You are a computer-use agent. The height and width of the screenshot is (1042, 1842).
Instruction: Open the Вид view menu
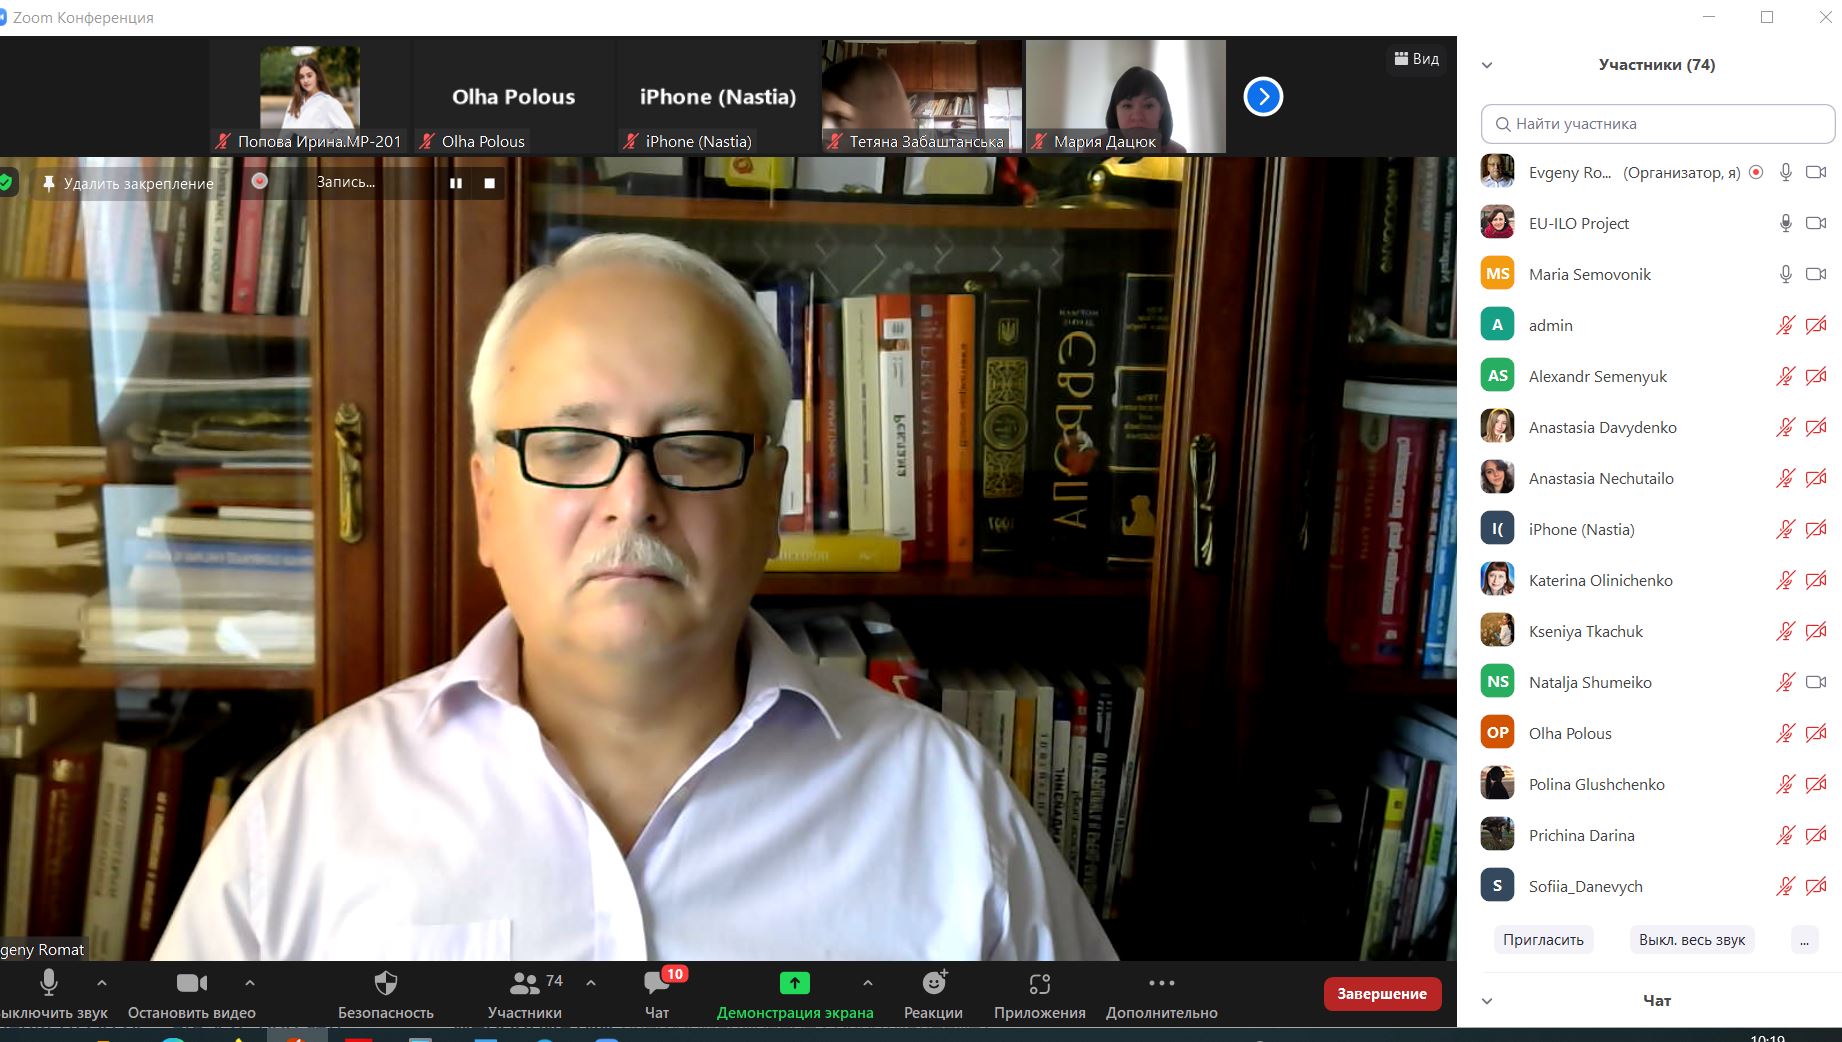1417,59
